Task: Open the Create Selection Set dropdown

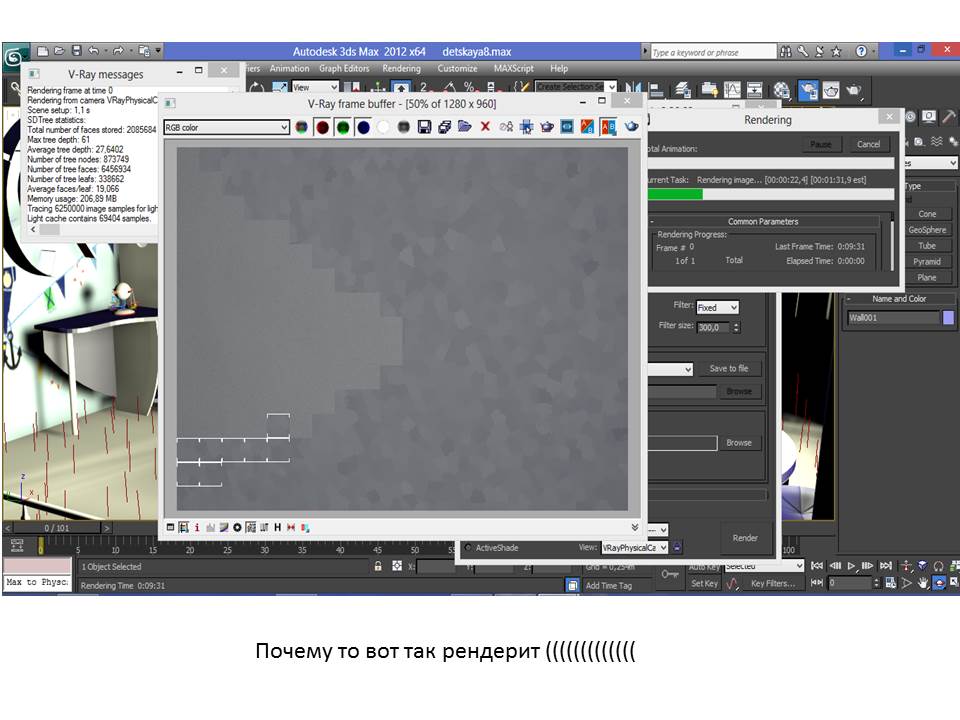Action: 576,87
